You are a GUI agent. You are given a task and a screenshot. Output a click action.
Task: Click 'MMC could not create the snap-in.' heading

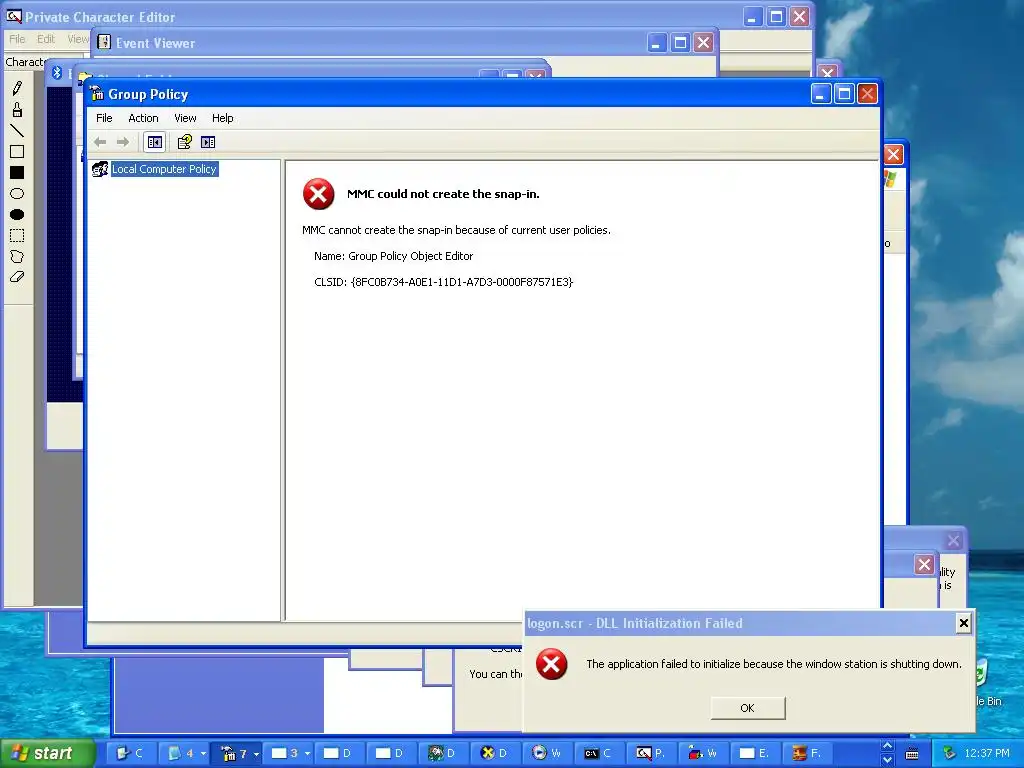point(443,194)
